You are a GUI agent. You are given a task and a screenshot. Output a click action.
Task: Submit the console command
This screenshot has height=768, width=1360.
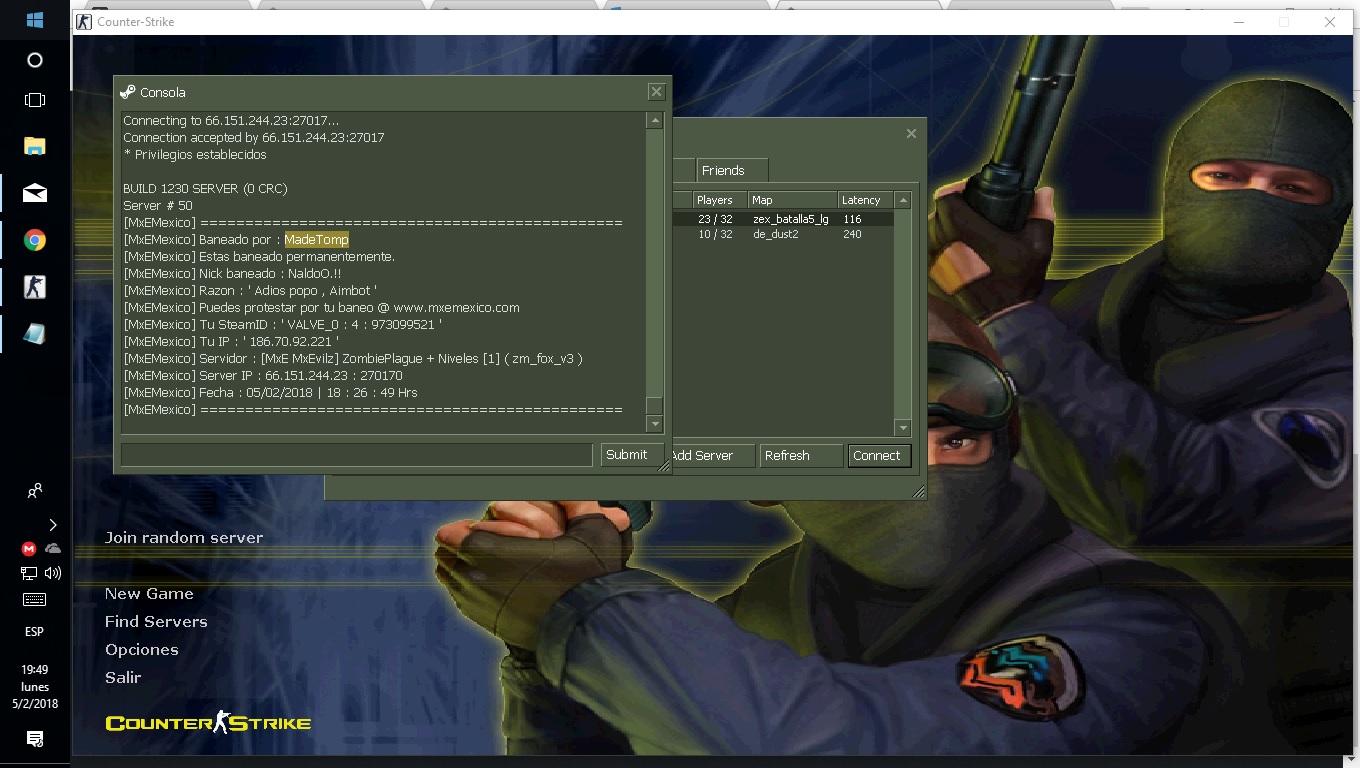click(x=632, y=454)
